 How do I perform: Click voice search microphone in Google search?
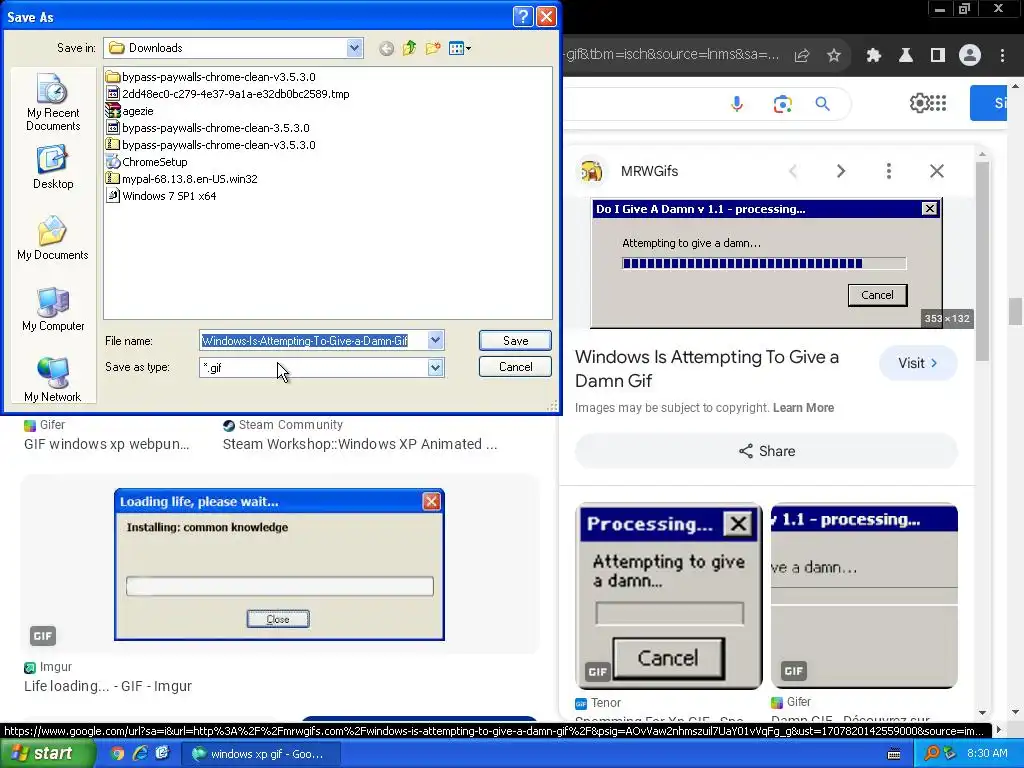737,104
